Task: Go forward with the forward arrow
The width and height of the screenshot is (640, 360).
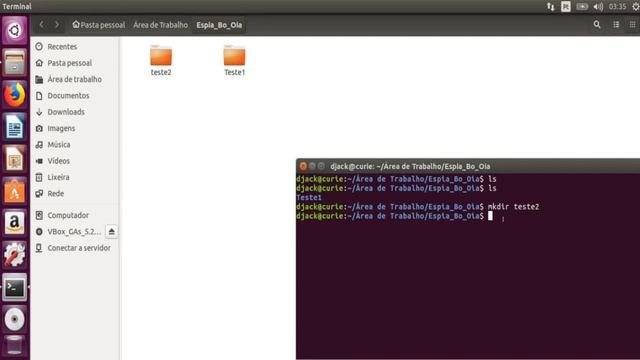Action: point(57,25)
